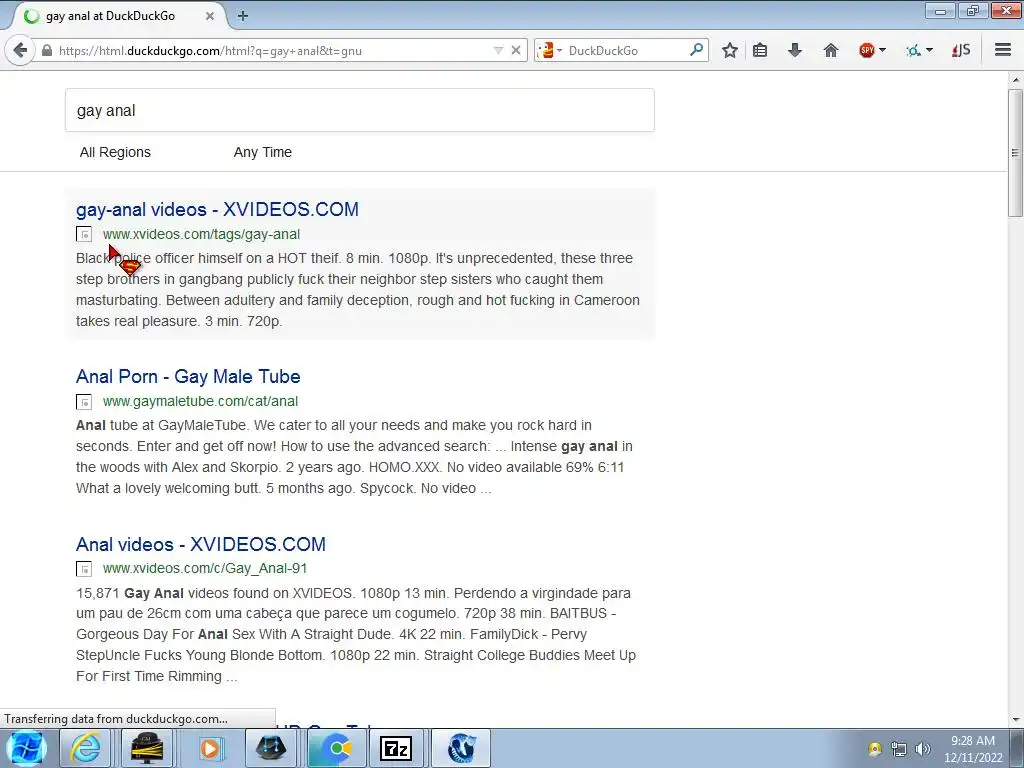Click the teal add-on icon in the toolbar
The height and width of the screenshot is (768, 1024).
pos(914,50)
